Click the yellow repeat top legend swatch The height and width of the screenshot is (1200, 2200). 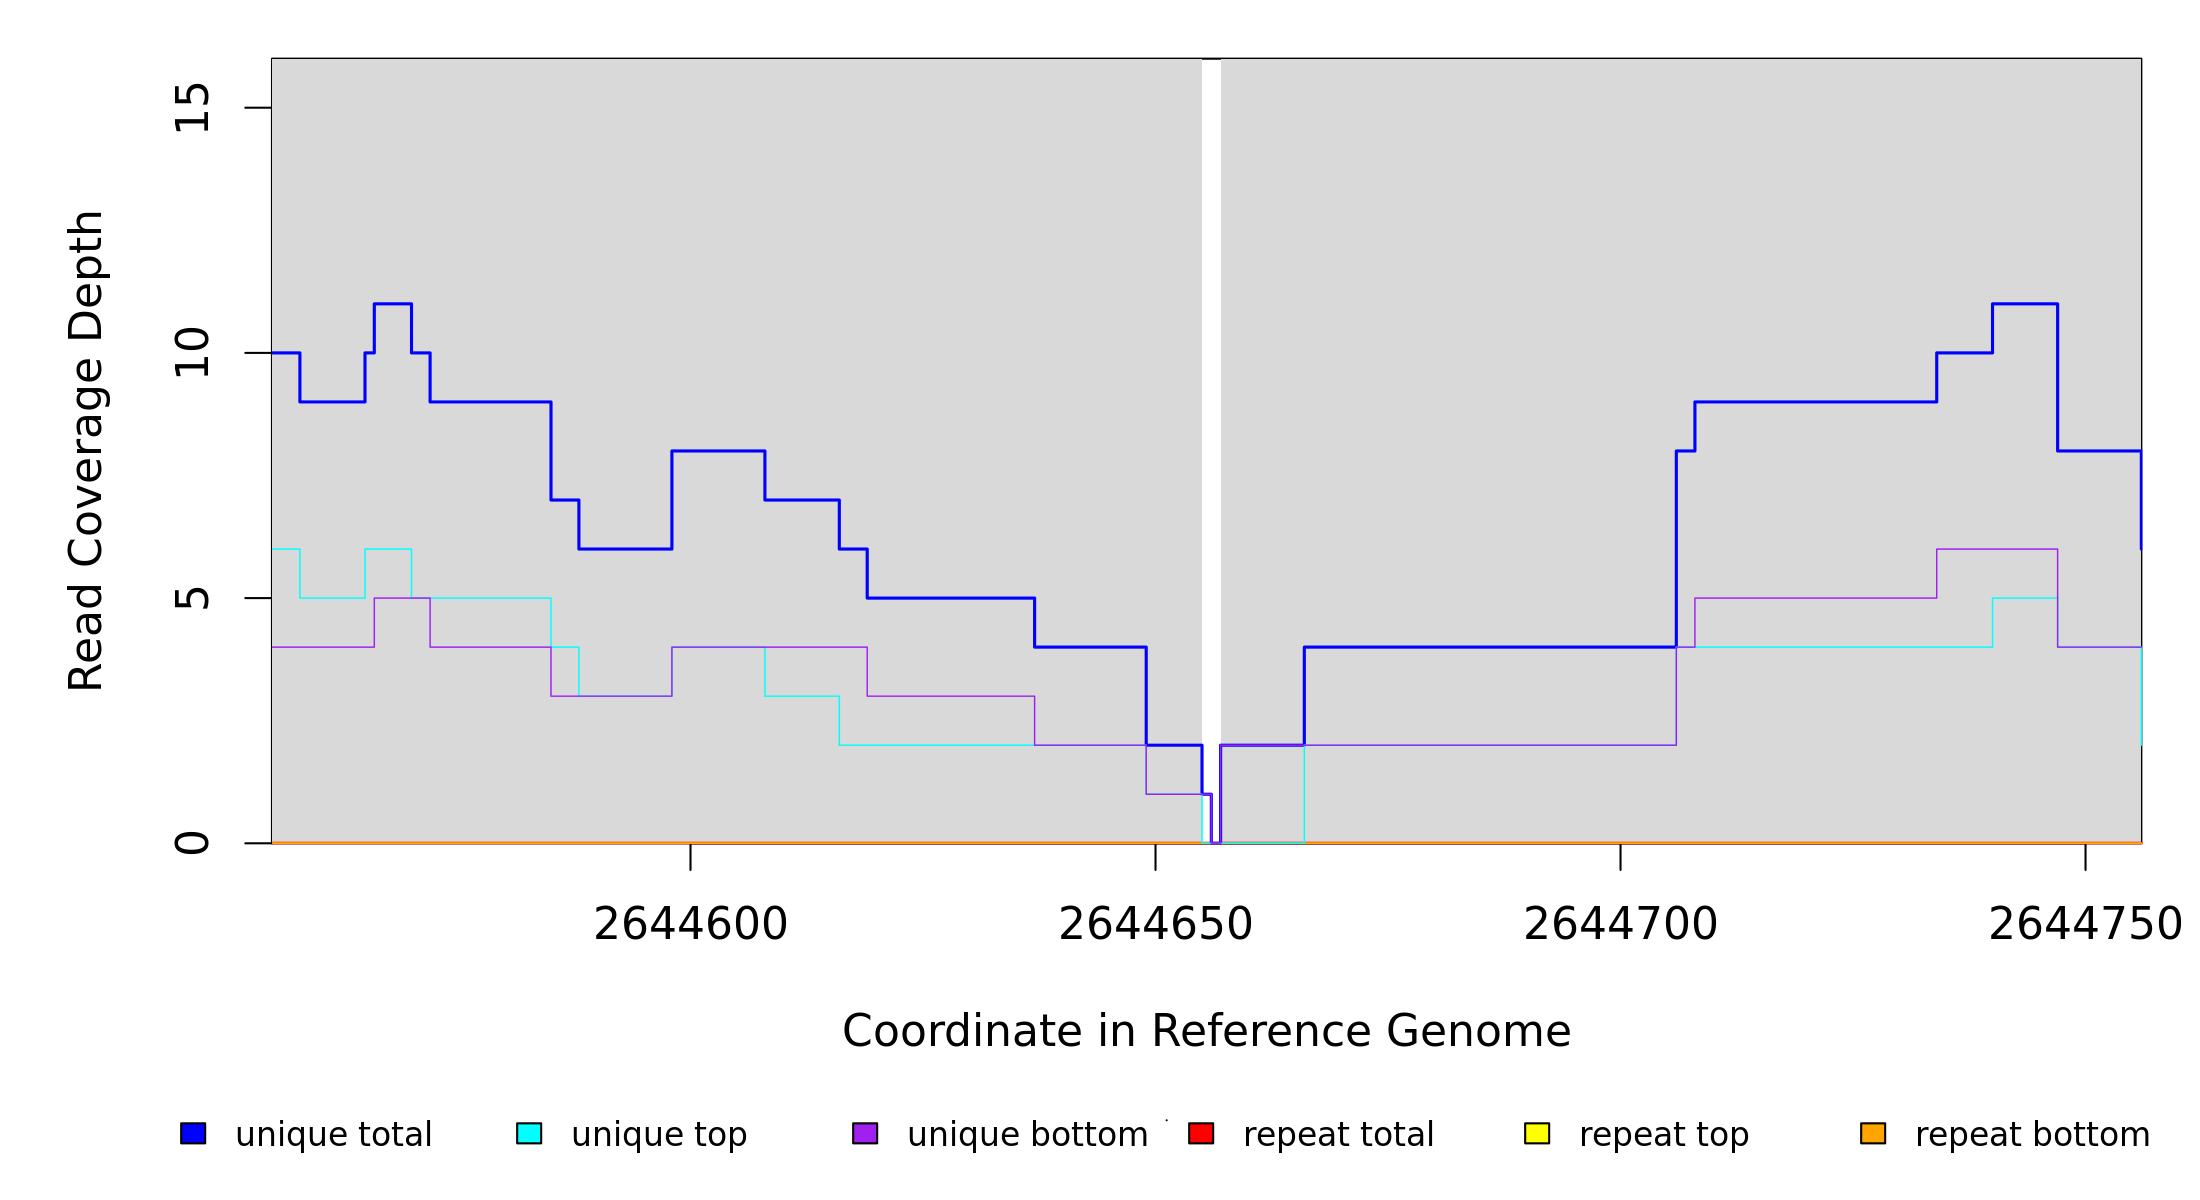click(1537, 1133)
